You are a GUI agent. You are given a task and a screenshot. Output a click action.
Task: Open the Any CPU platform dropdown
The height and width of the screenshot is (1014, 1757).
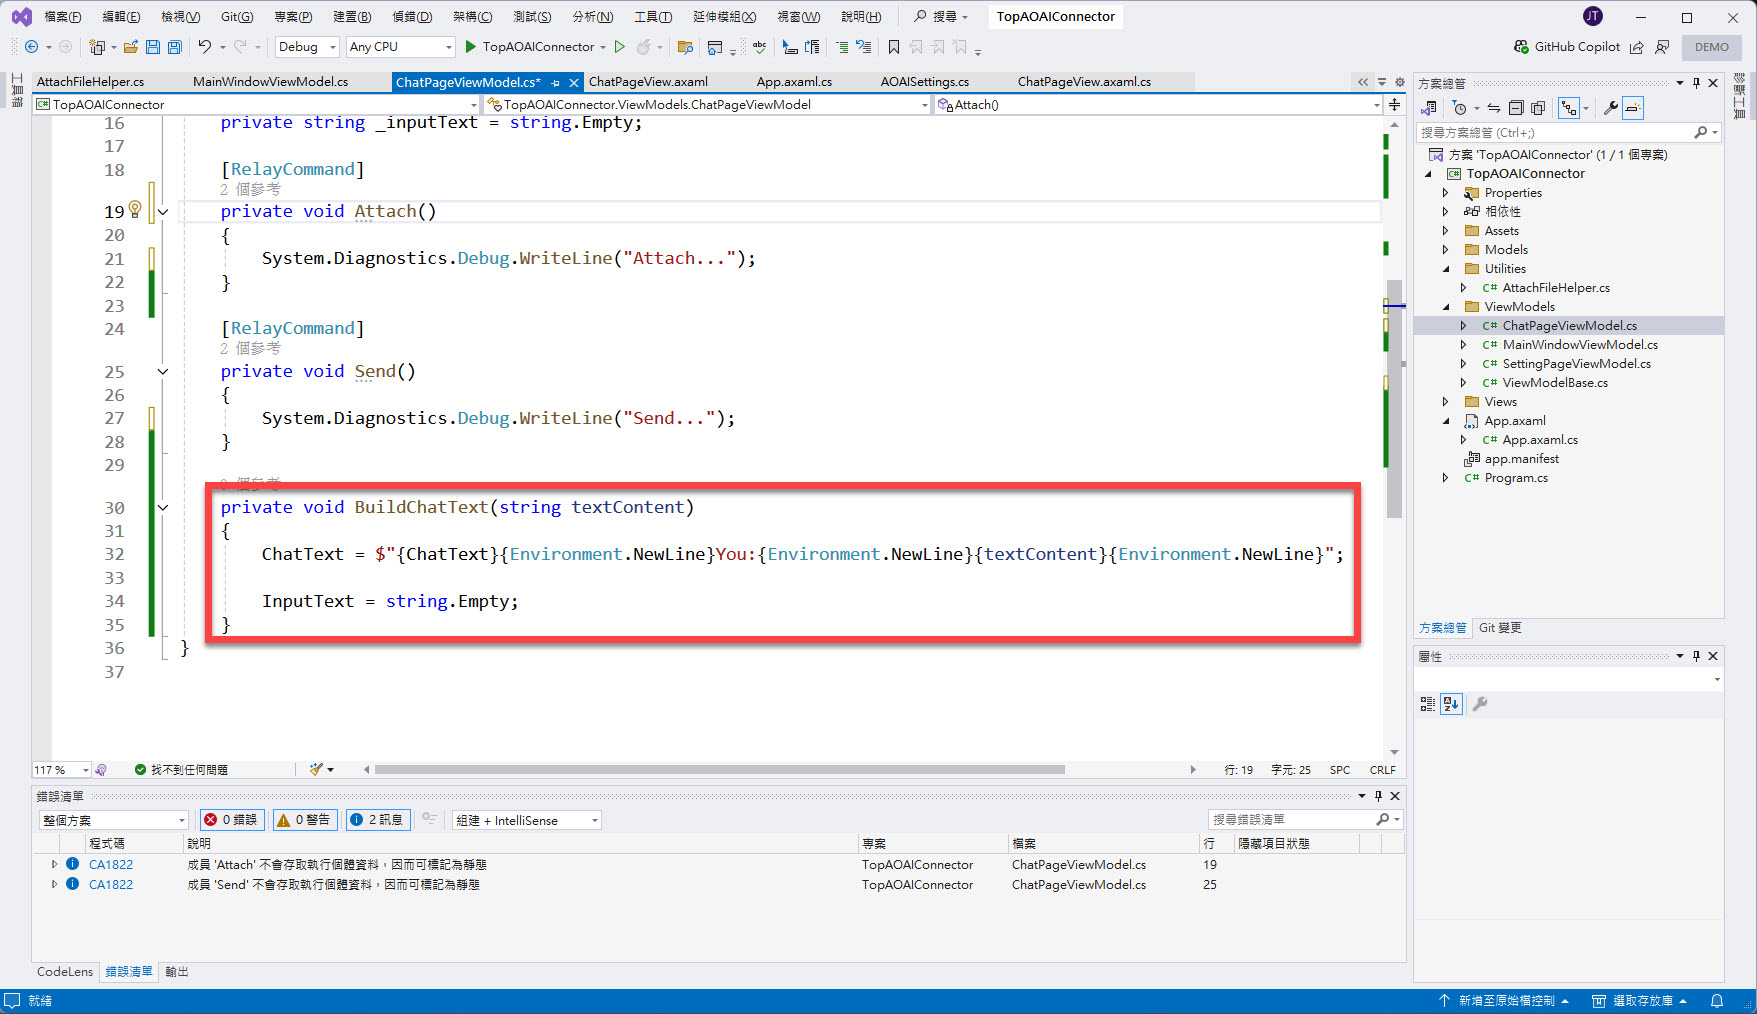[x=400, y=47]
